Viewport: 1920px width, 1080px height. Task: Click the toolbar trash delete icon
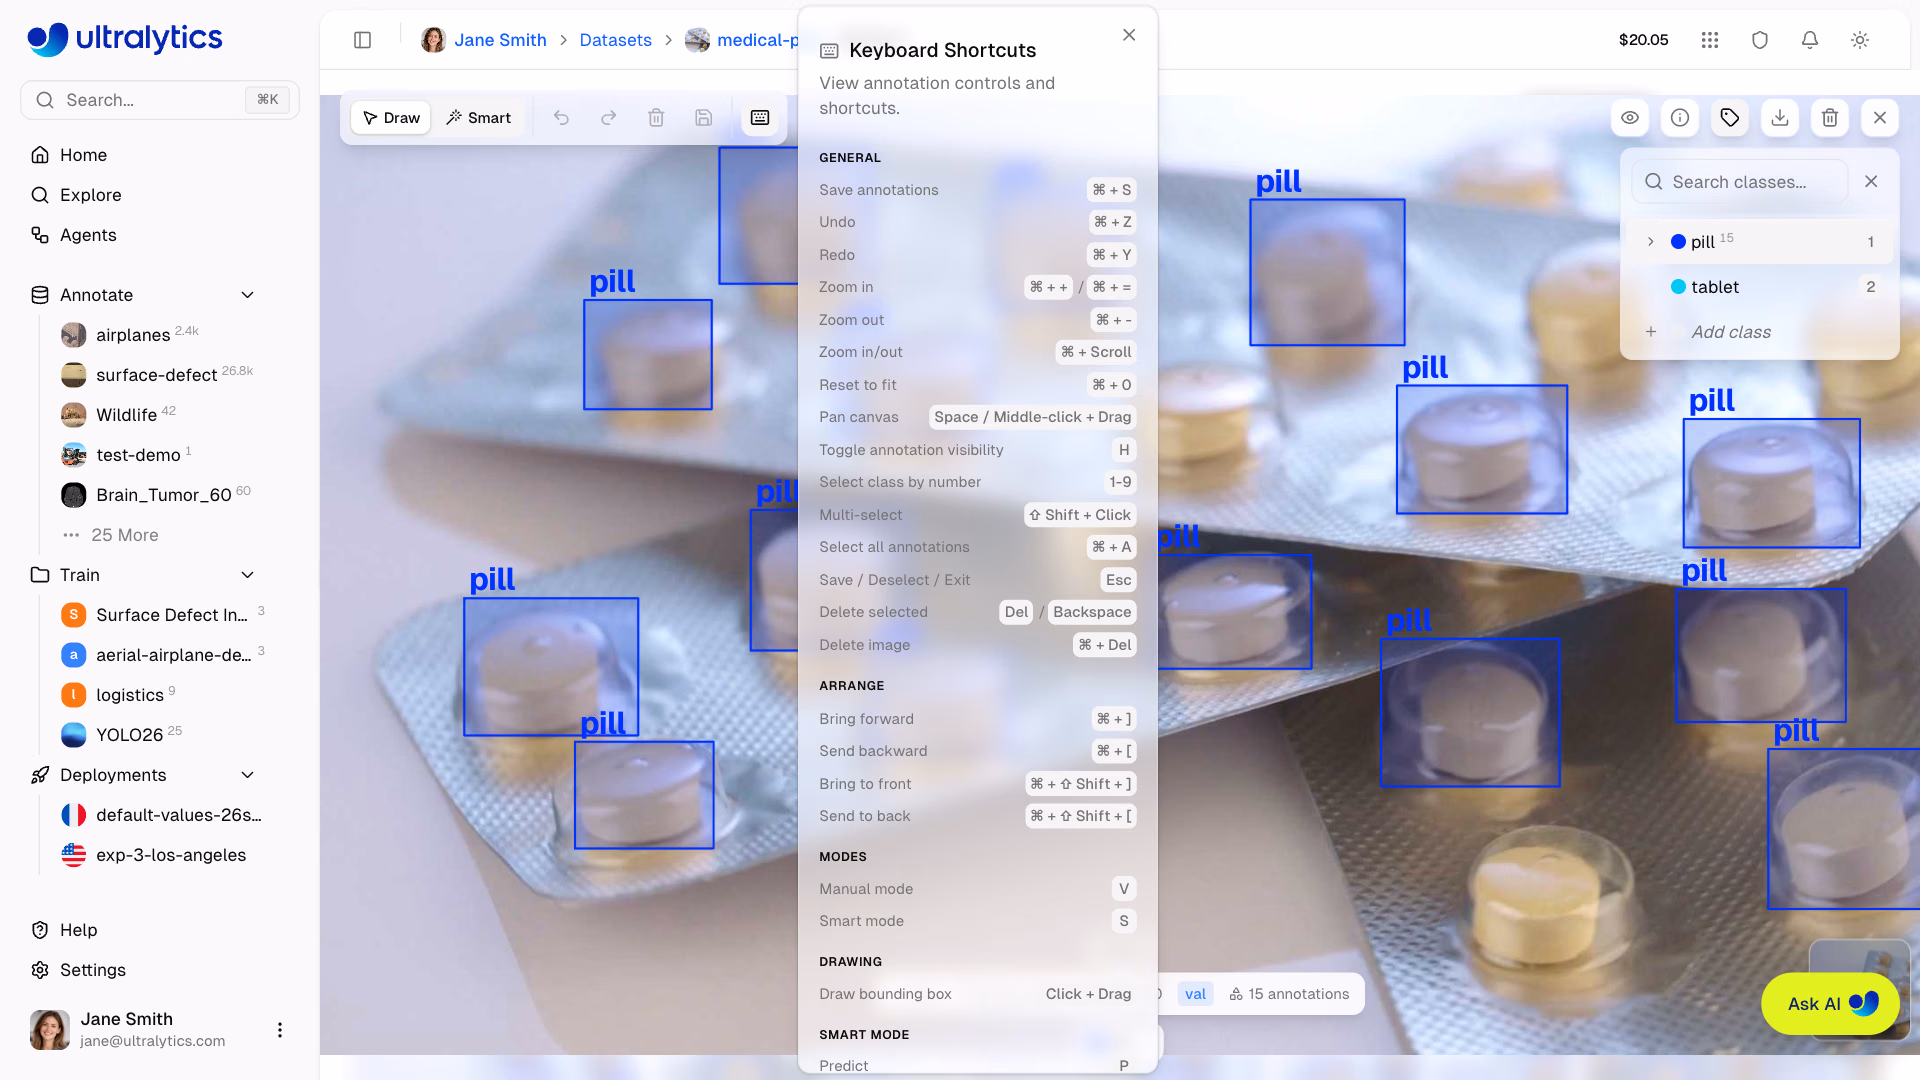[656, 118]
